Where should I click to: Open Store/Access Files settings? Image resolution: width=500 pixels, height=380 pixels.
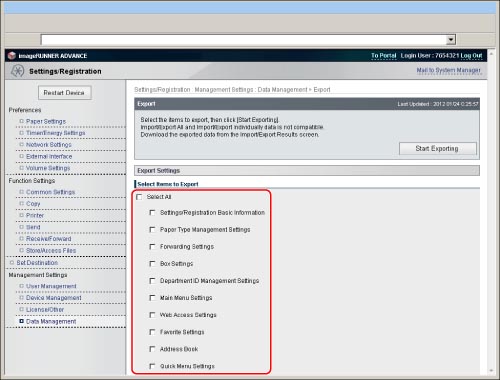[51, 250]
